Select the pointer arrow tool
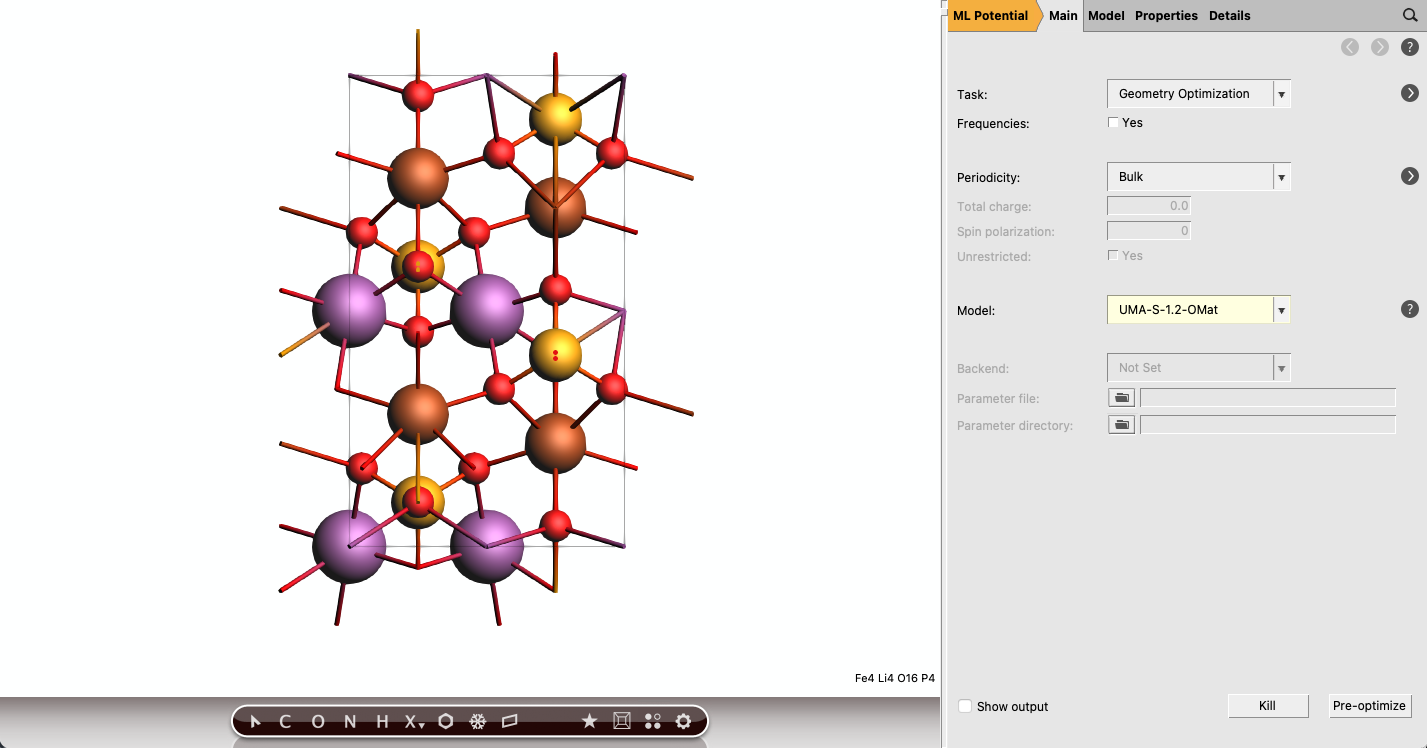Image resolution: width=1427 pixels, height=748 pixels. (x=255, y=721)
